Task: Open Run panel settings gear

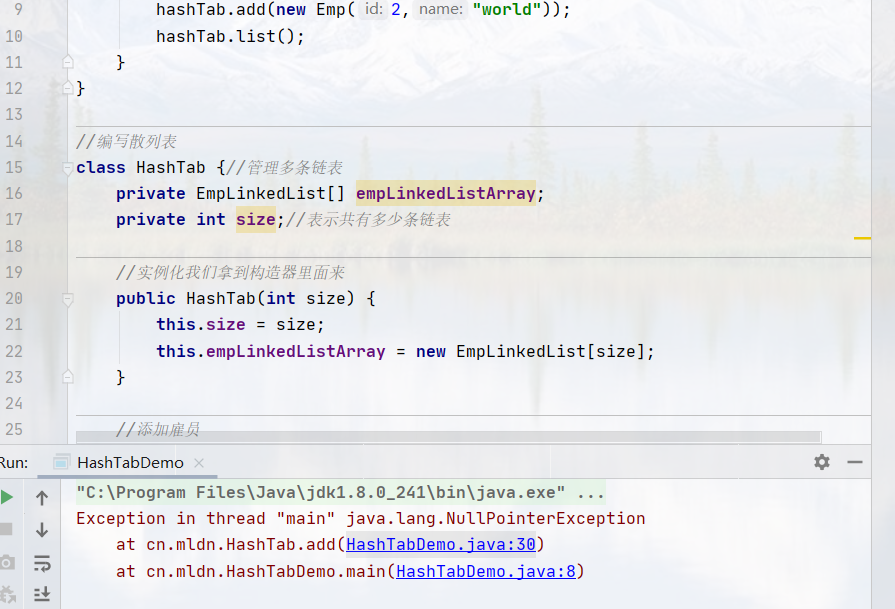Action: pos(821,462)
